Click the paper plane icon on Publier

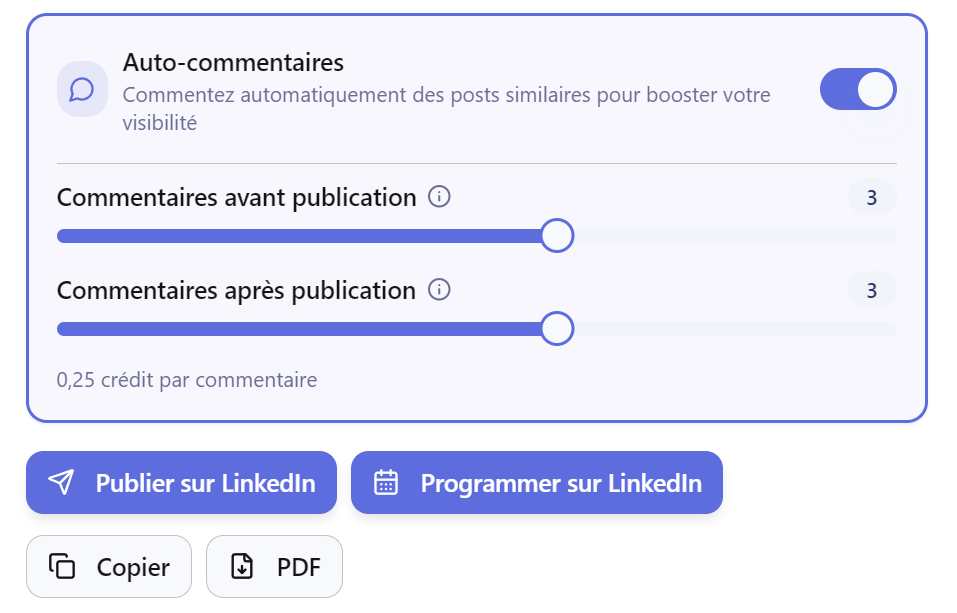(x=62, y=483)
